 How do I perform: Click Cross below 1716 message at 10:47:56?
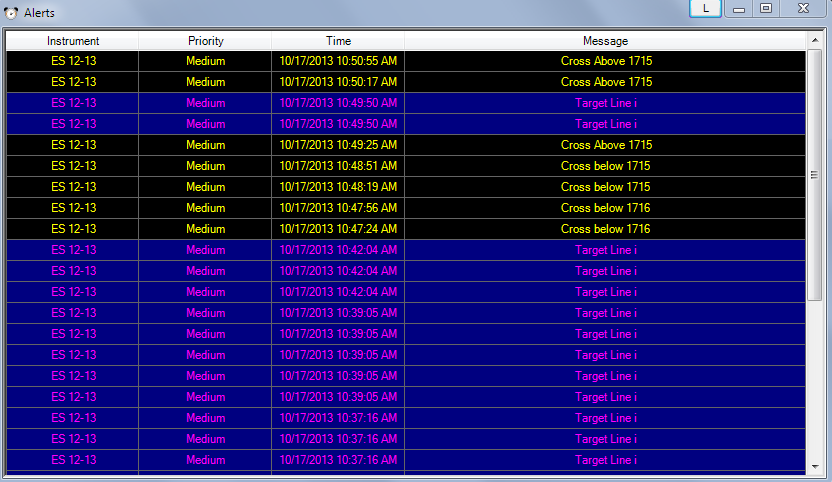point(605,208)
